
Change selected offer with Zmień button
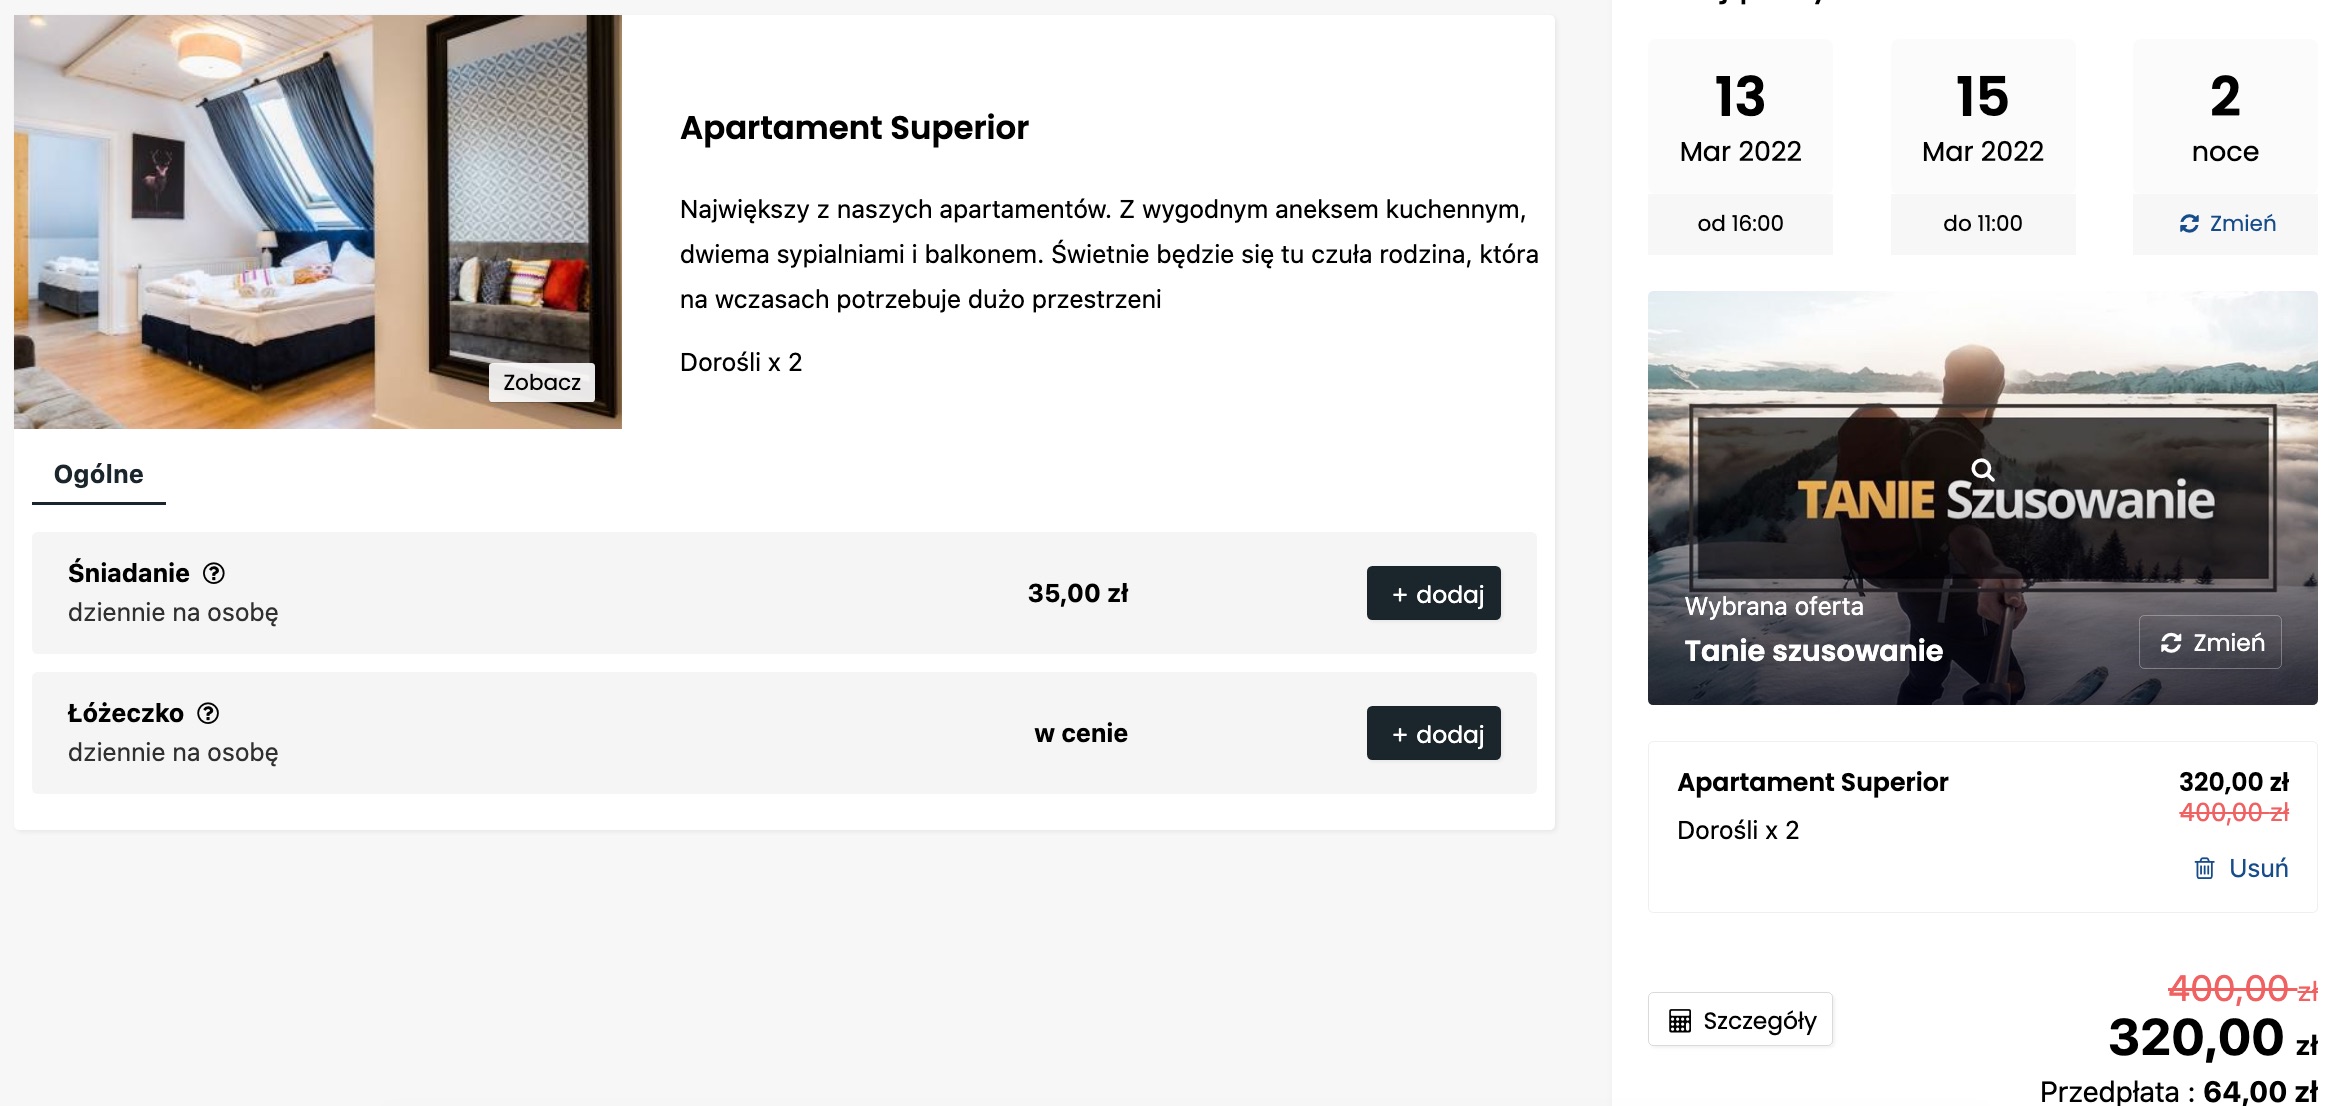click(x=2210, y=642)
